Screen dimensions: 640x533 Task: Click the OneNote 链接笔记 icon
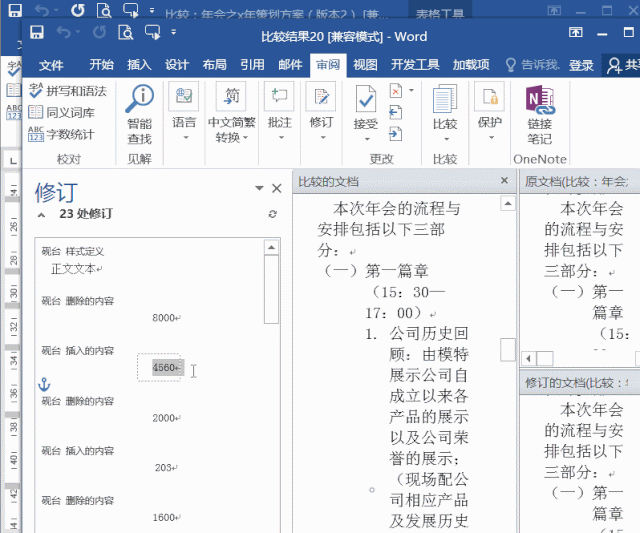pos(540,99)
